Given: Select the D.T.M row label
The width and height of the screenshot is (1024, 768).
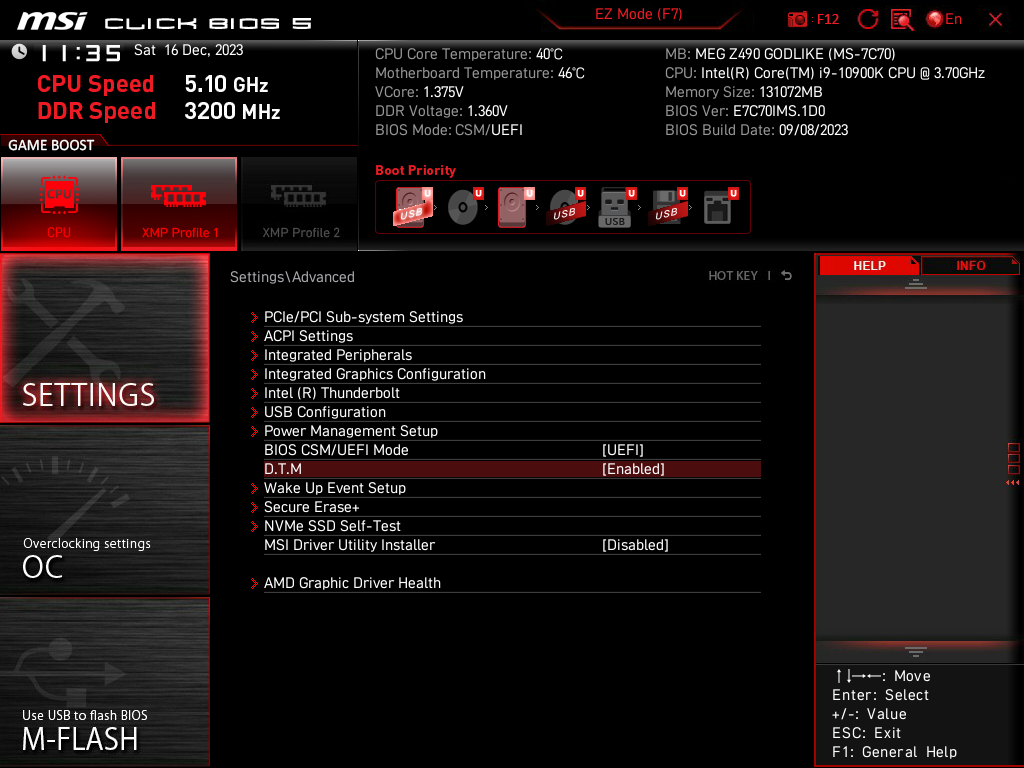Looking at the screenshot, I should (283, 469).
